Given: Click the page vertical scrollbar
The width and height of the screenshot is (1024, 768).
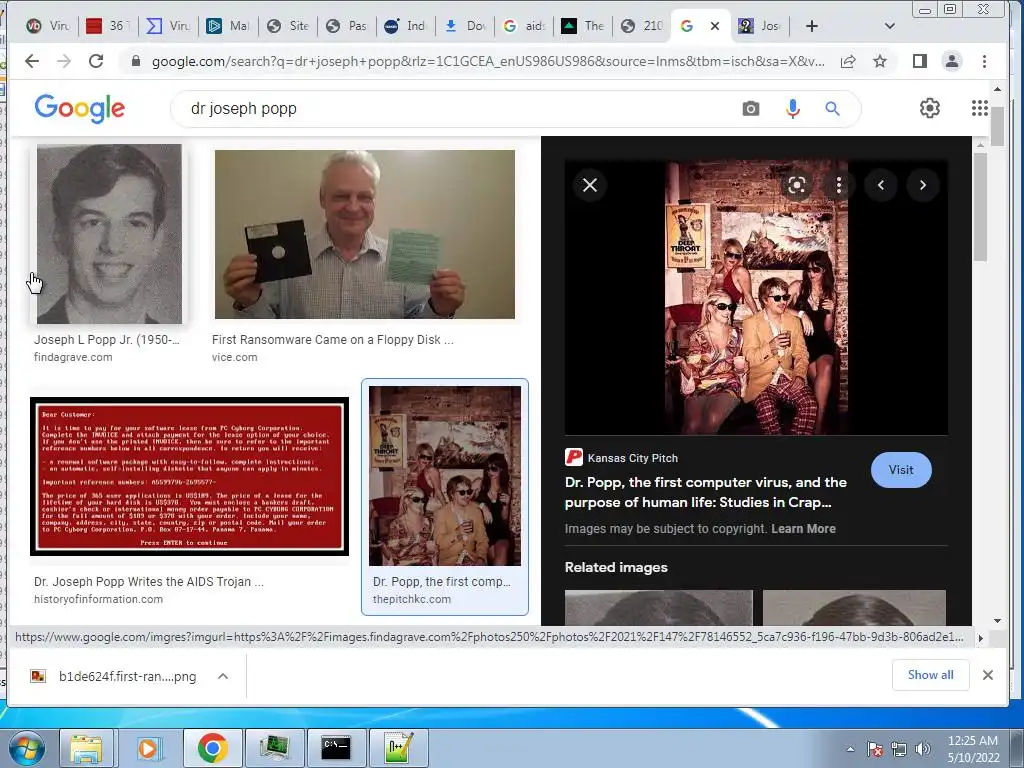Looking at the screenshot, I should tap(997, 124).
